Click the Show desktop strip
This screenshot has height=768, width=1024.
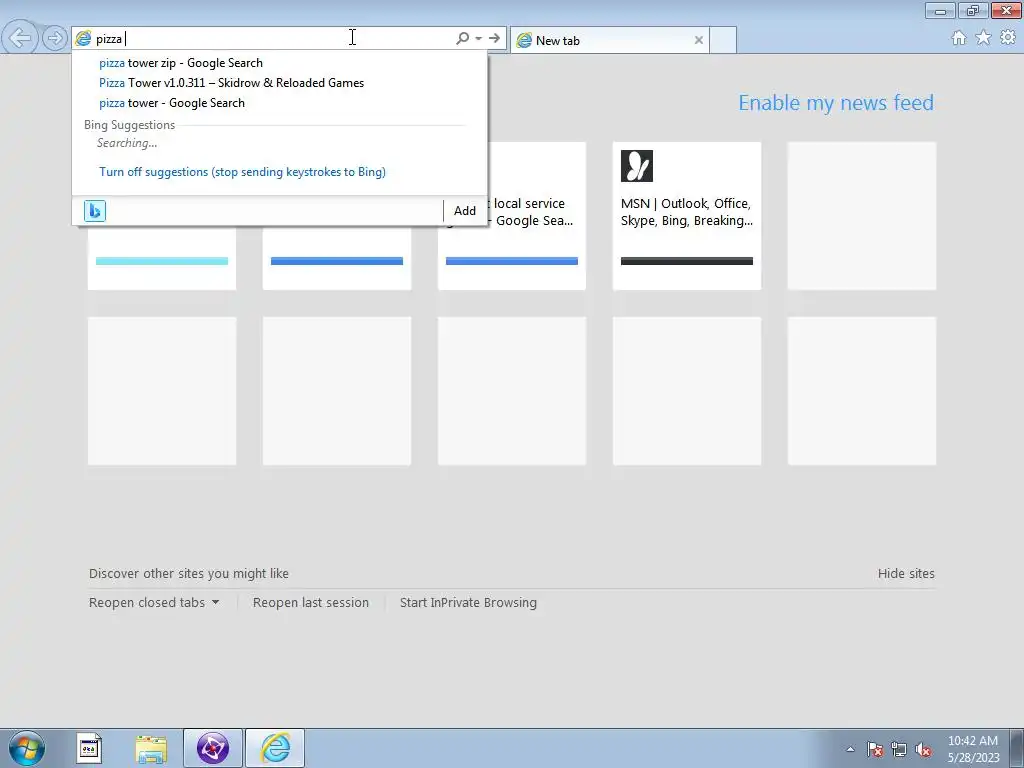(x=1017, y=748)
